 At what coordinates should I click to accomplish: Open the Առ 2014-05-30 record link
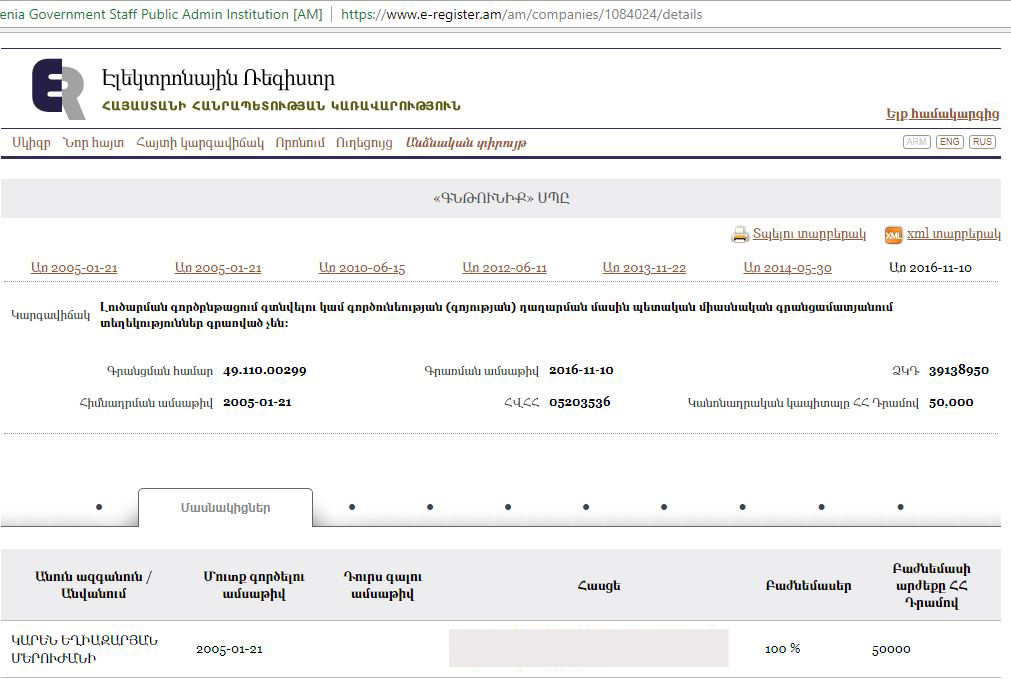(x=787, y=268)
